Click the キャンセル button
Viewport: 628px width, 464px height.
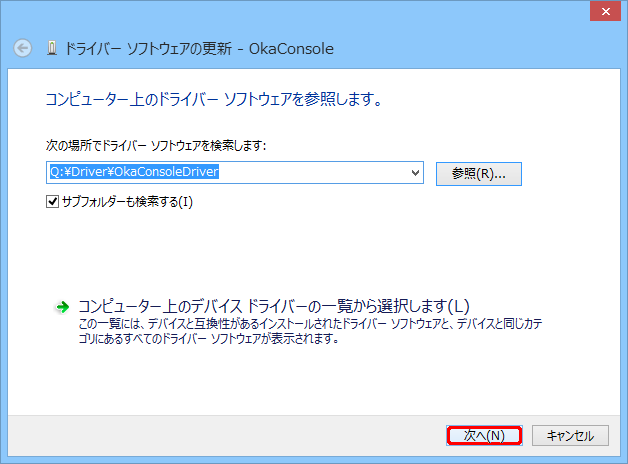(570, 436)
